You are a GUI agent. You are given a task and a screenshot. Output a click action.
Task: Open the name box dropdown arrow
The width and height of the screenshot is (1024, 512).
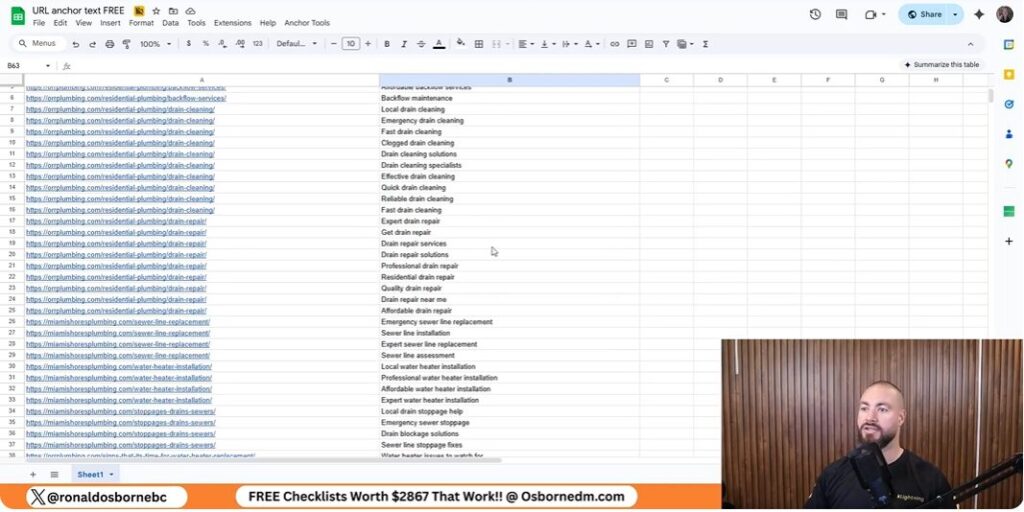click(x=48, y=66)
